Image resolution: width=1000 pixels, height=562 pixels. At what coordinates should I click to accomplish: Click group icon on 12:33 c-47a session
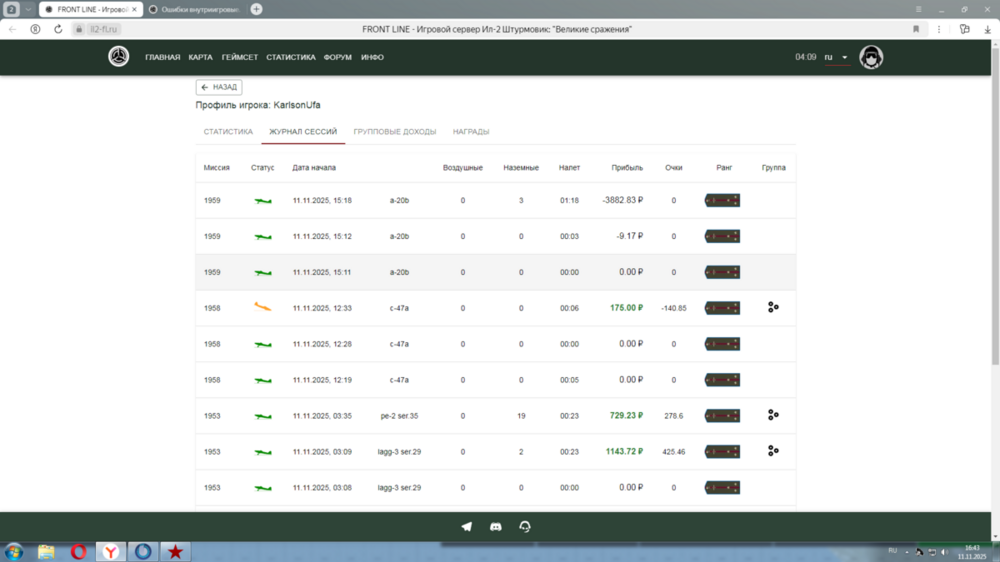(773, 308)
